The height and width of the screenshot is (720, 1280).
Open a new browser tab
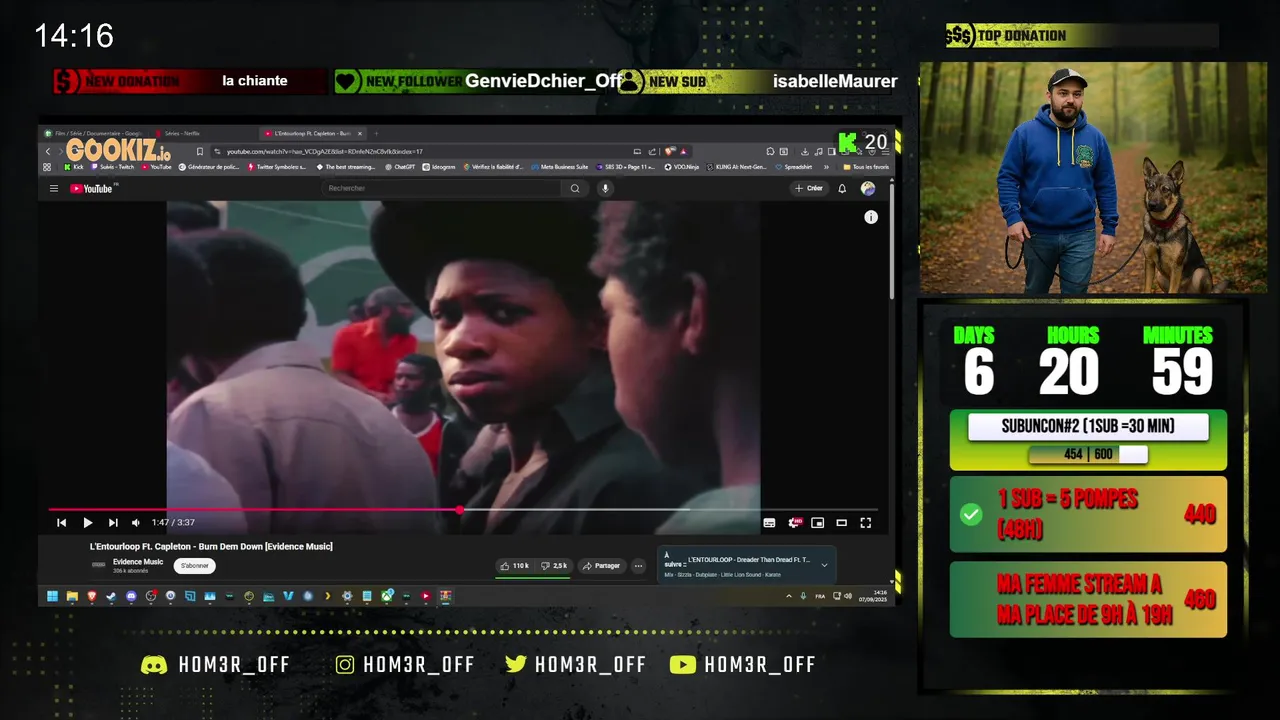point(376,133)
